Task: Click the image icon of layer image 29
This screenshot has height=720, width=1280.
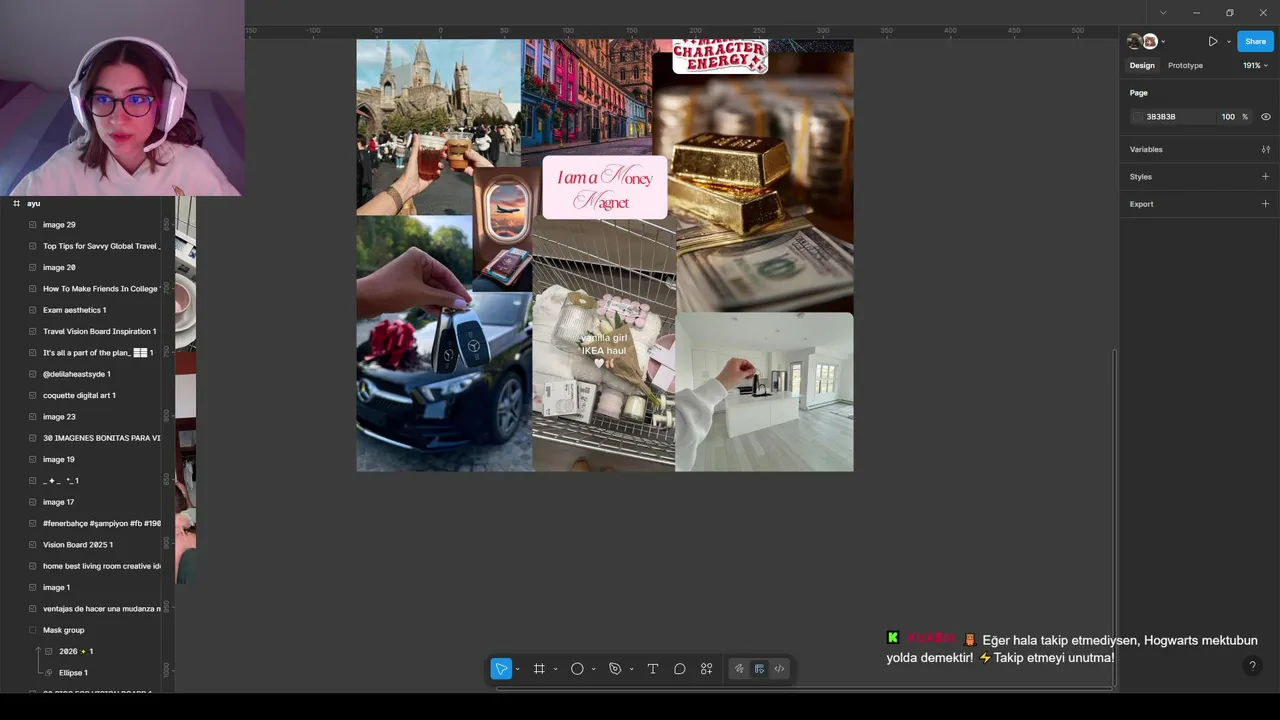Action: pos(32,225)
